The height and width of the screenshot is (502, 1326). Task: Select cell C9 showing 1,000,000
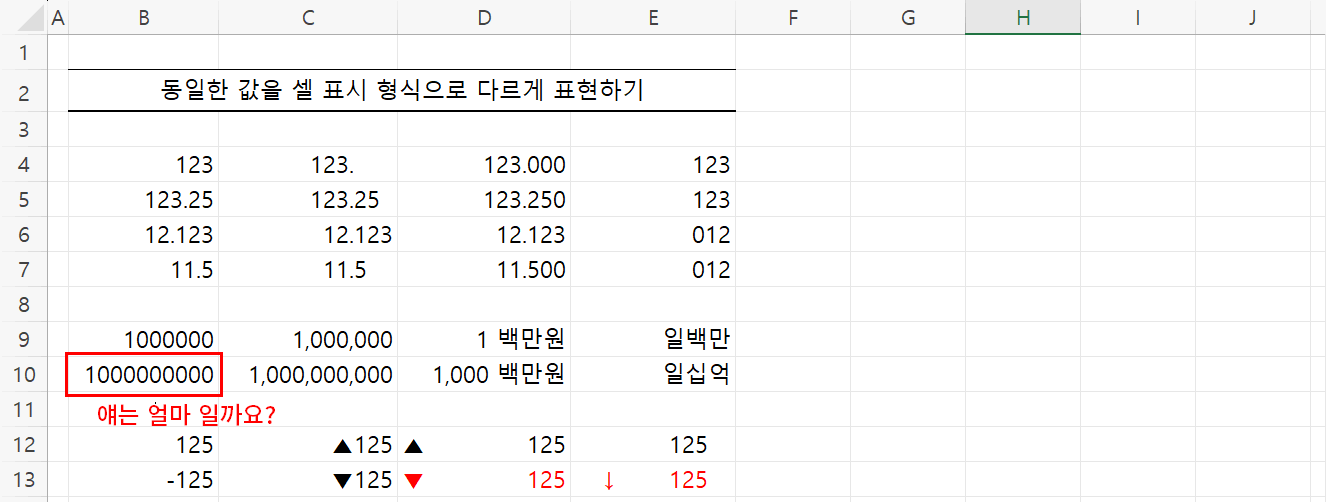tap(308, 339)
